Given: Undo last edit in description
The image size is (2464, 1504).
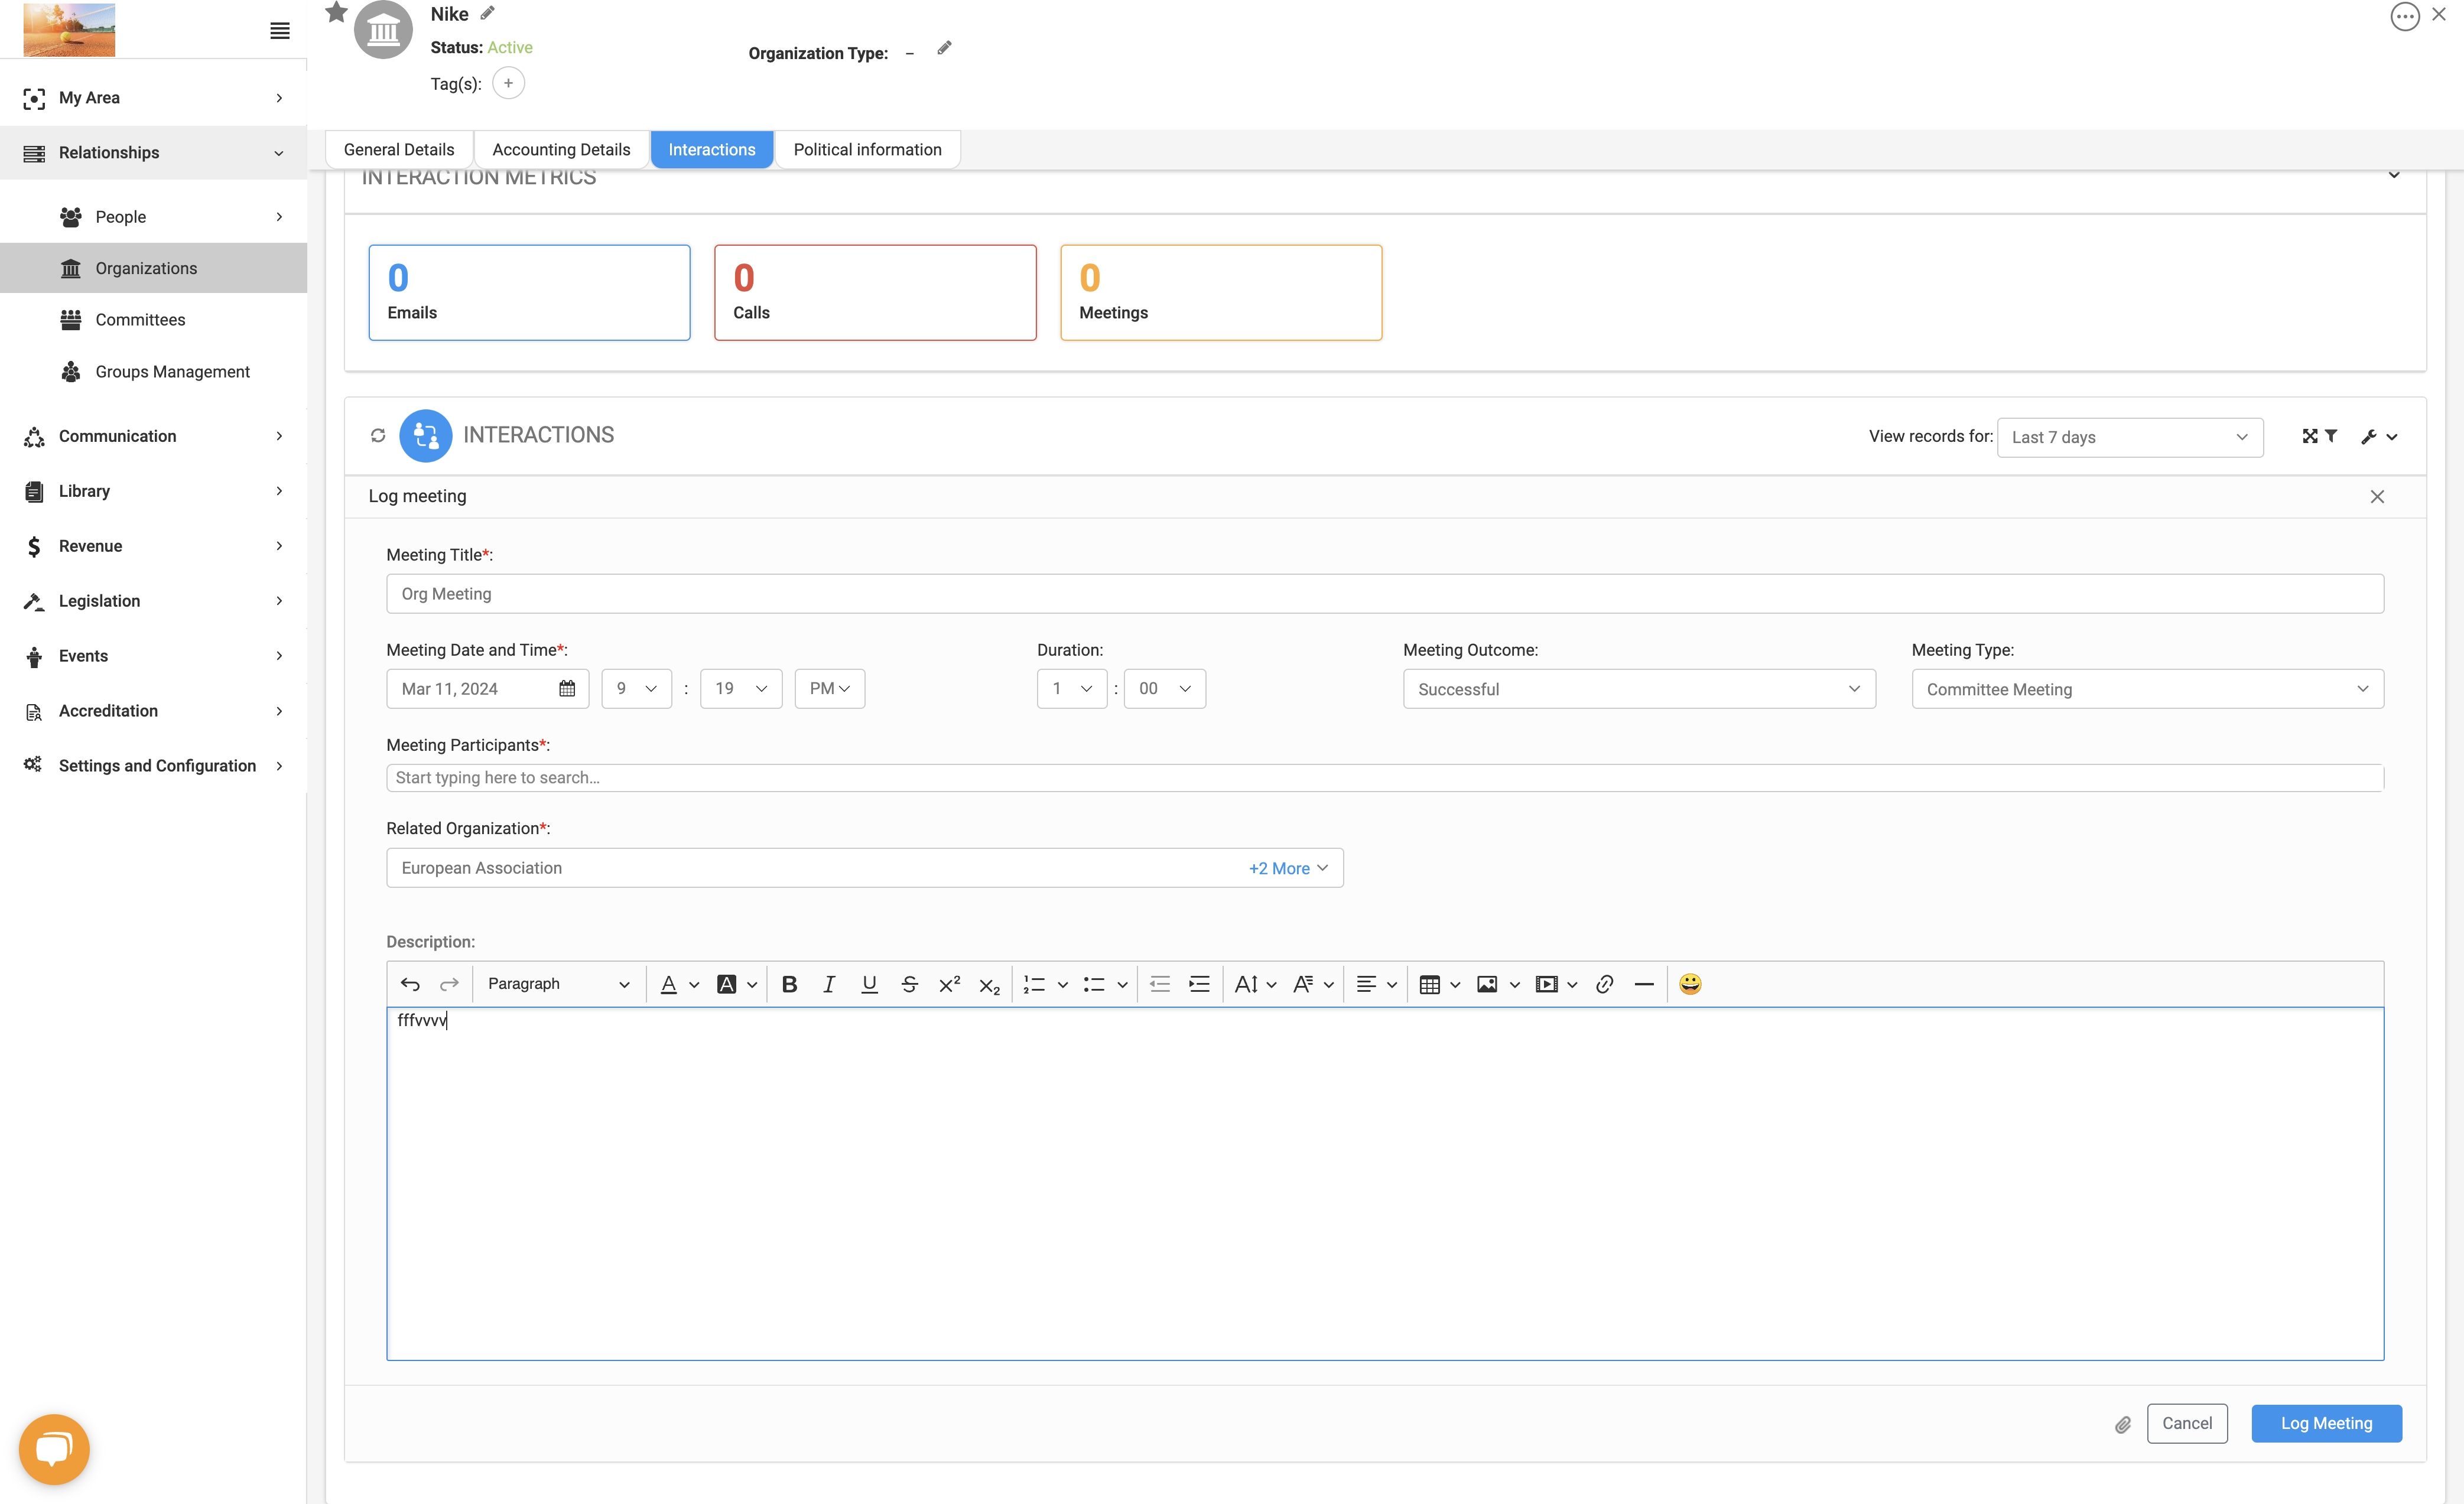Looking at the screenshot, I should click(410, 984).
